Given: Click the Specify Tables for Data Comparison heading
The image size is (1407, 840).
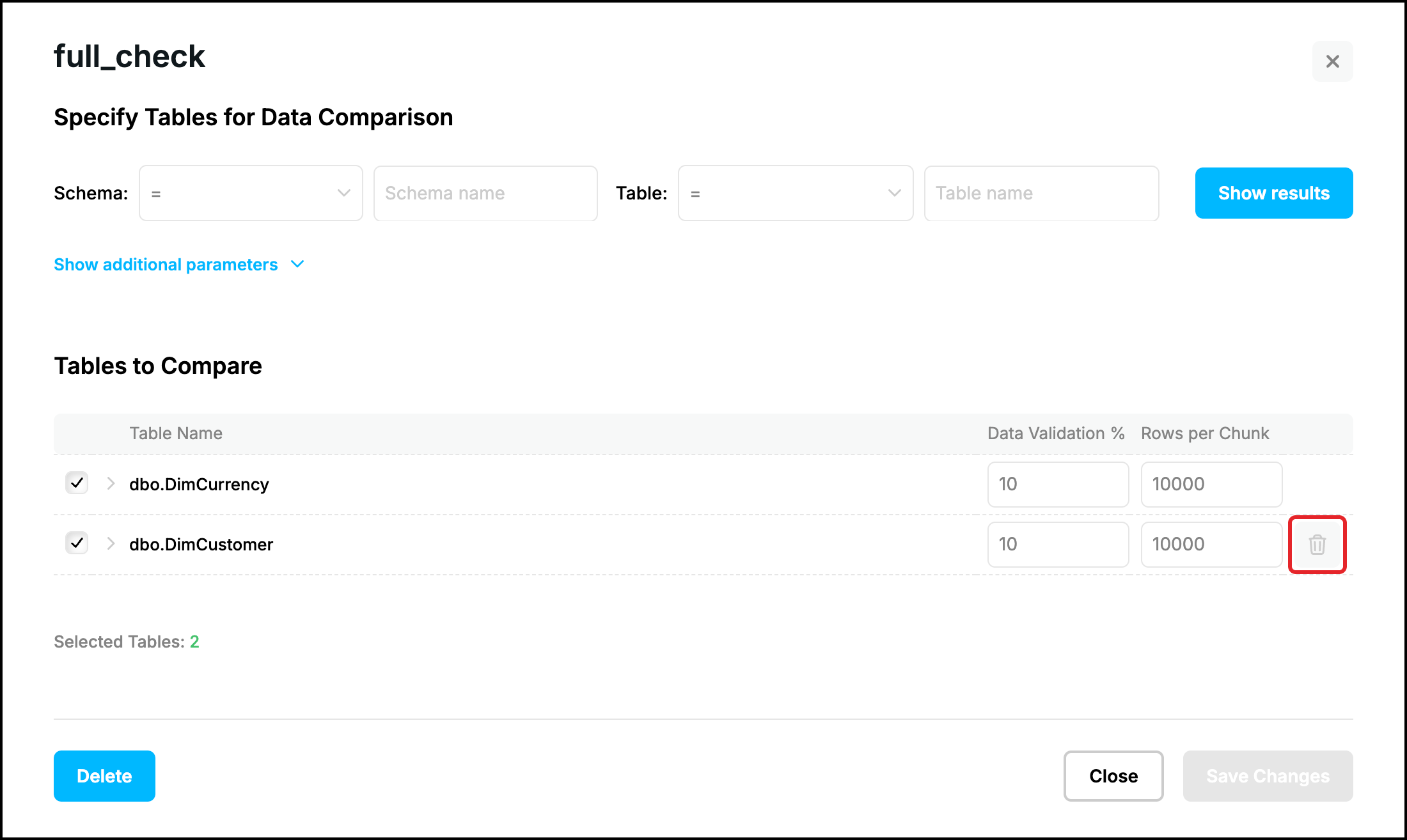Looking at the screenshot, I should 253,117.
